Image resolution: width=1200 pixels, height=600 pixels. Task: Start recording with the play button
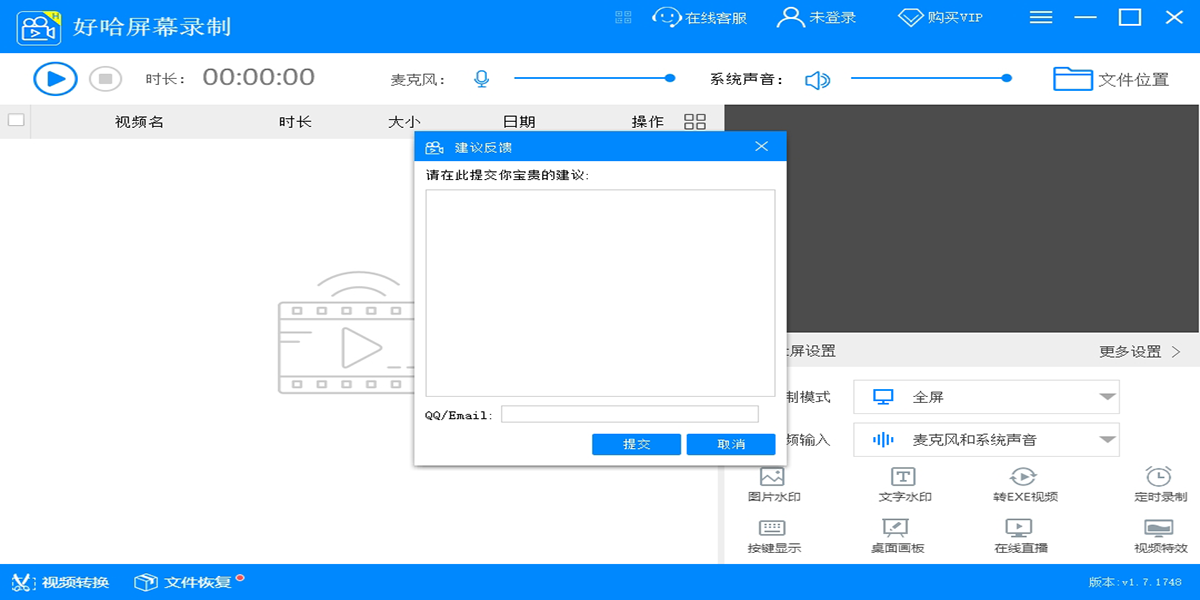pos(55,79)
